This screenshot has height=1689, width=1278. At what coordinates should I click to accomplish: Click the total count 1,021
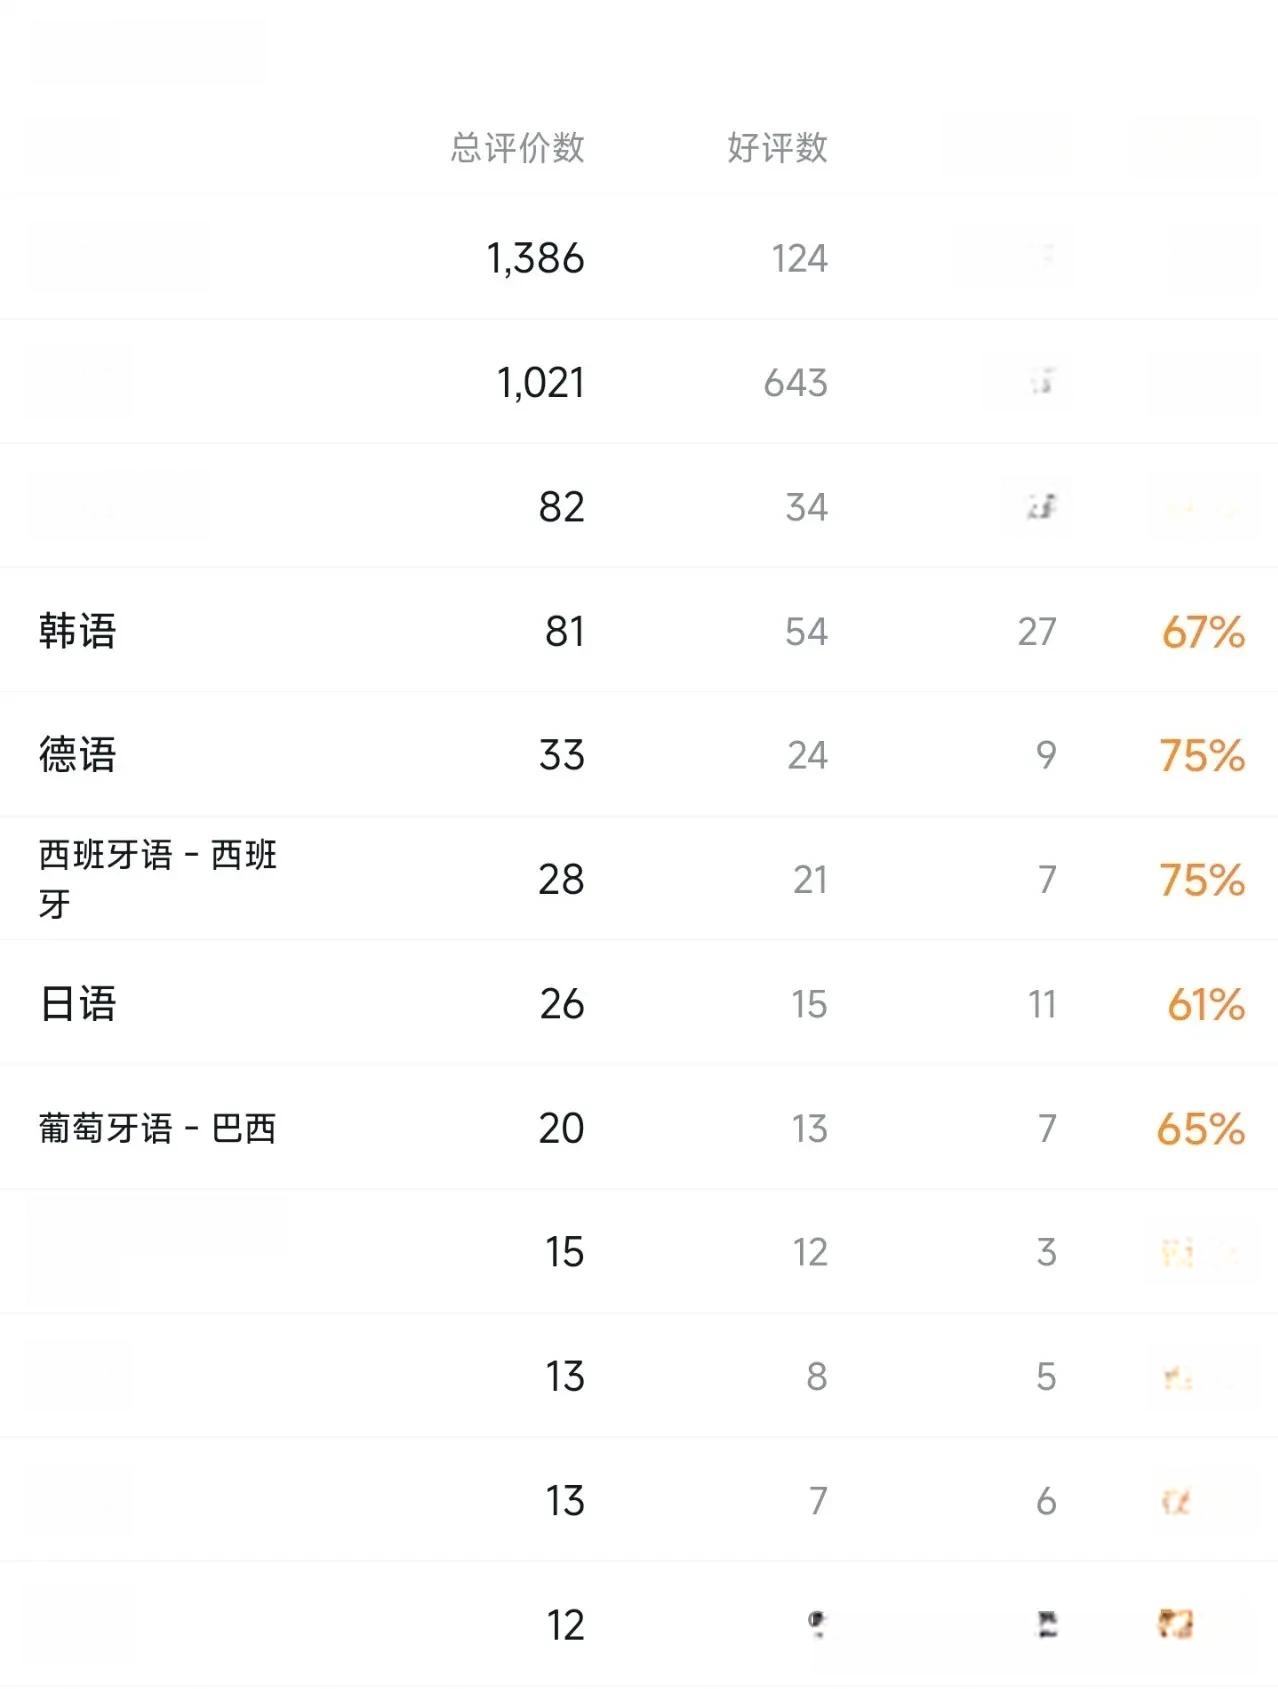[540, 383]
